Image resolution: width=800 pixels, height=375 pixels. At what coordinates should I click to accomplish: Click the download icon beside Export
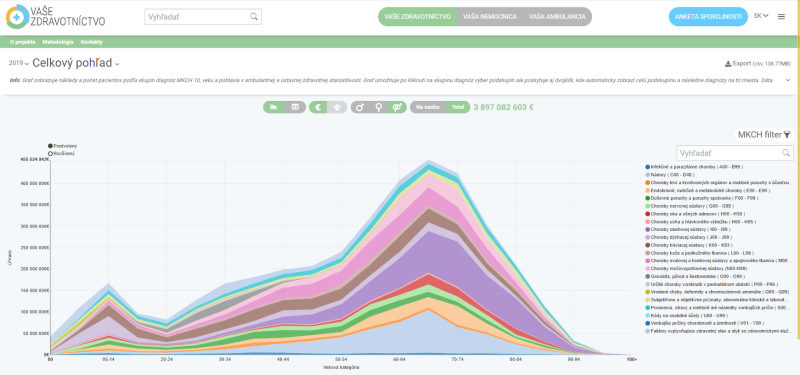728,64
